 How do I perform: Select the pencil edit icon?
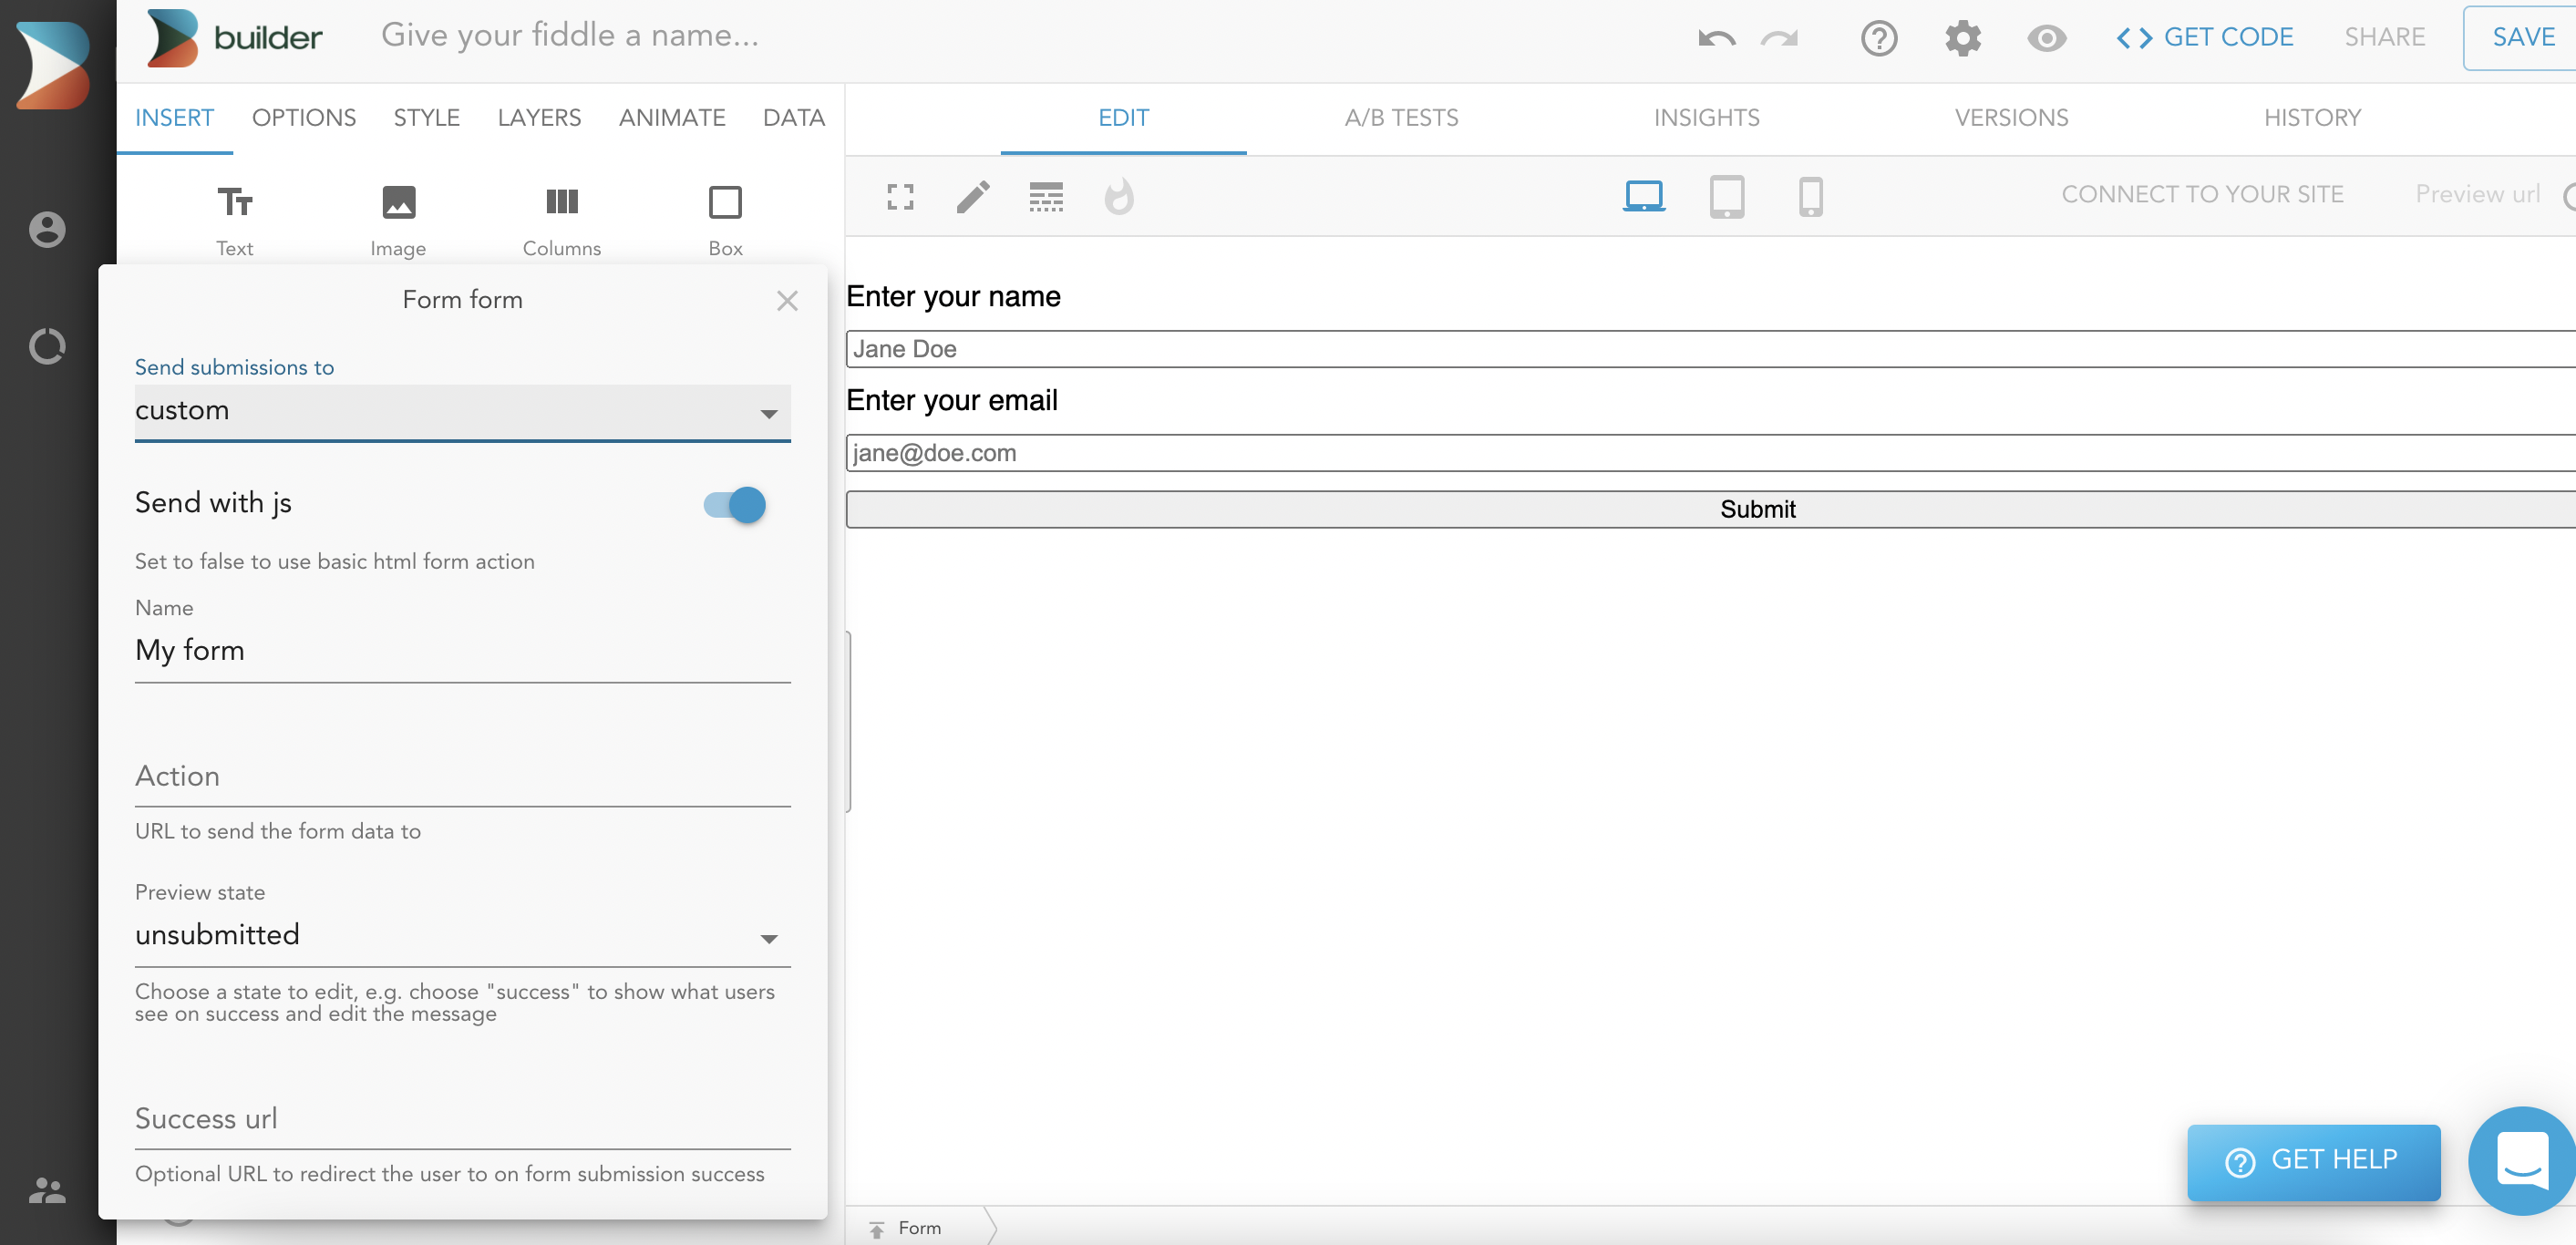pyautogui.click(x=973, y=196)
